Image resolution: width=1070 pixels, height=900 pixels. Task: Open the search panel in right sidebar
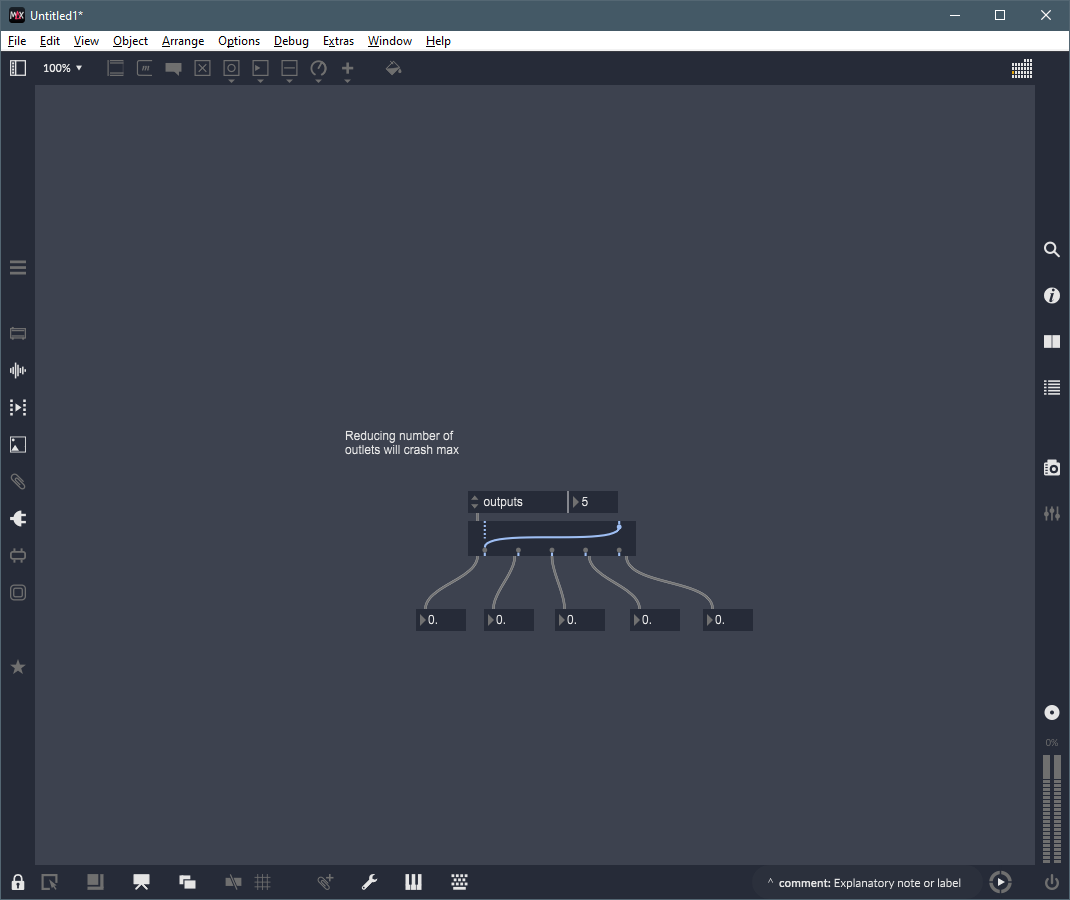[x=1051, y=250]
